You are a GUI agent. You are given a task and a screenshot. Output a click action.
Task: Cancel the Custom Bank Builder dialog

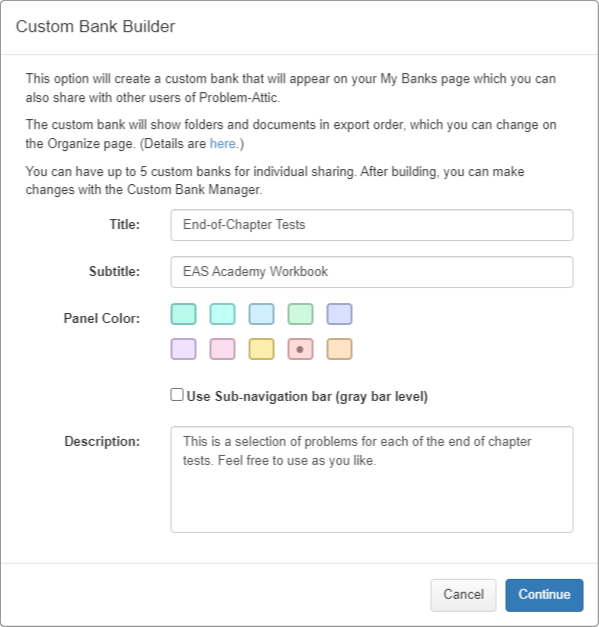pos(463,595)
